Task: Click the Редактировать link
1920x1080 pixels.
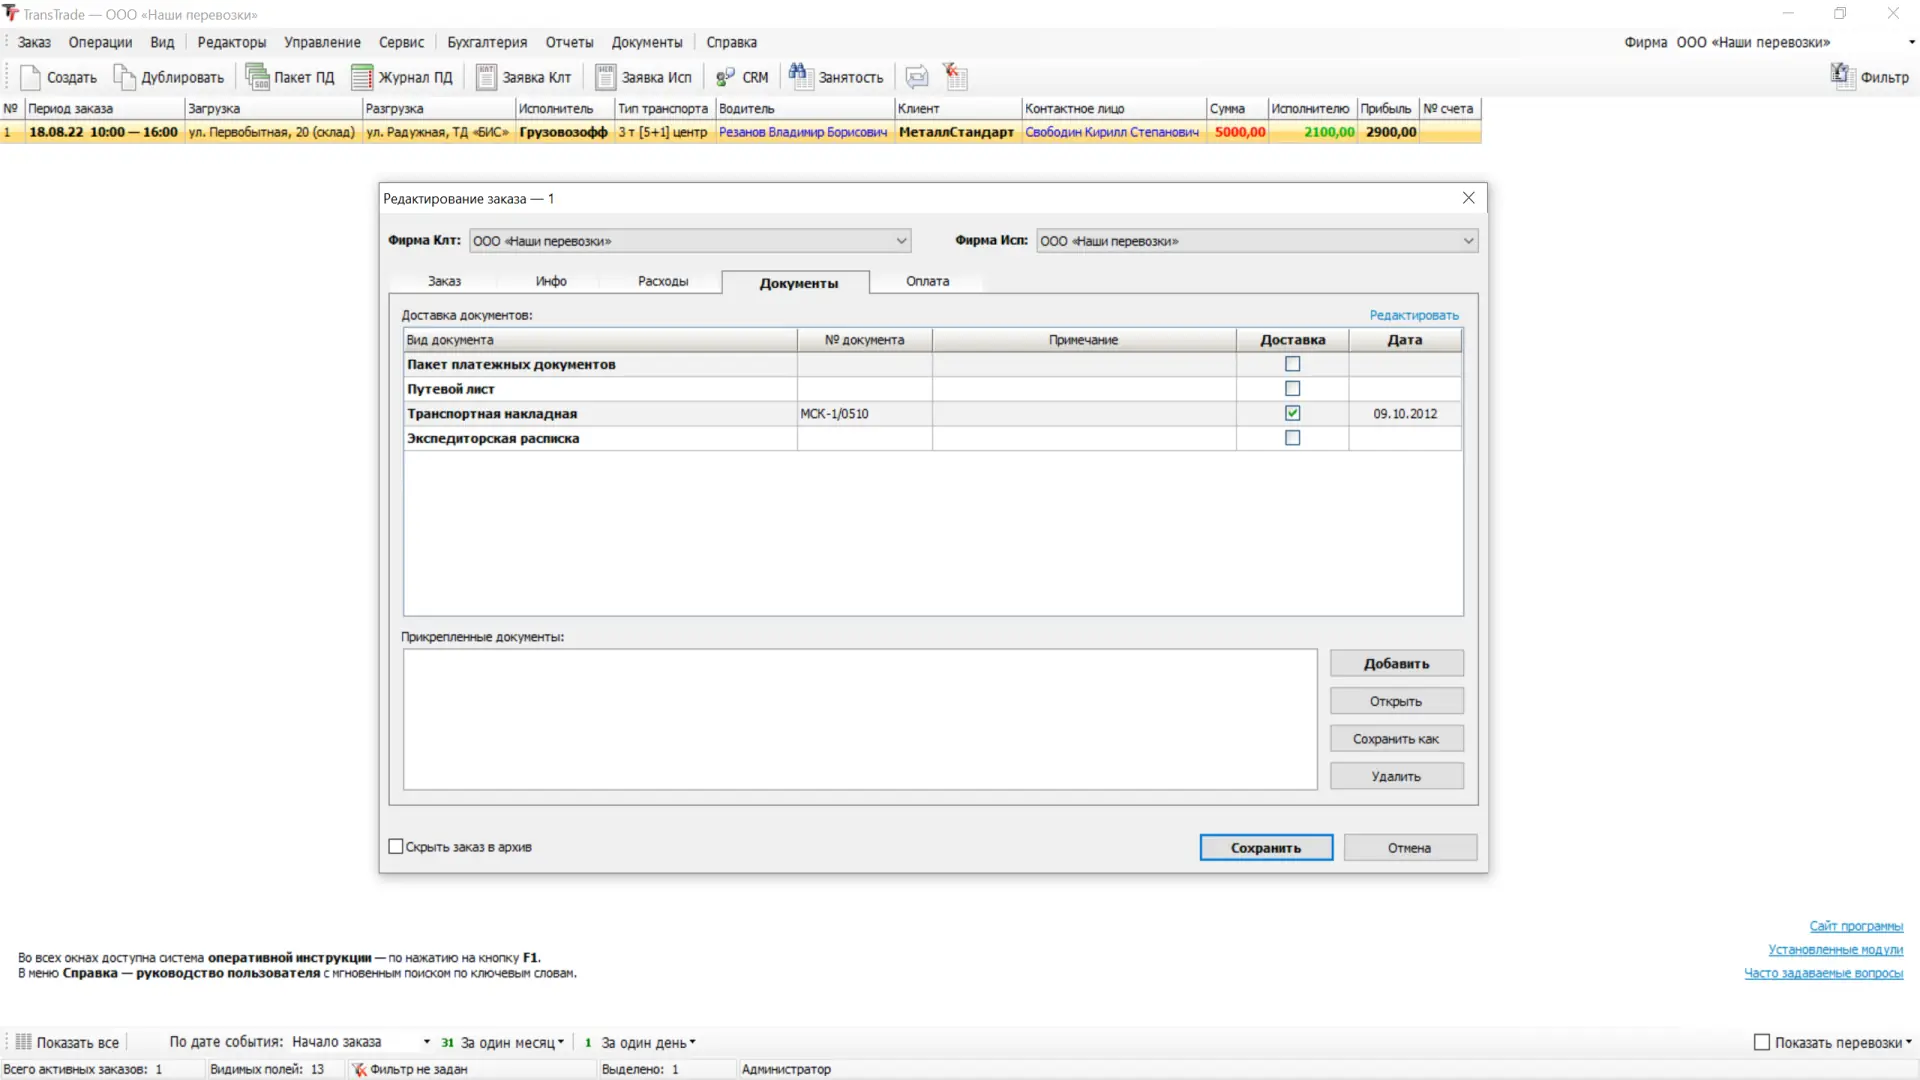Action: coord(1413,315)
